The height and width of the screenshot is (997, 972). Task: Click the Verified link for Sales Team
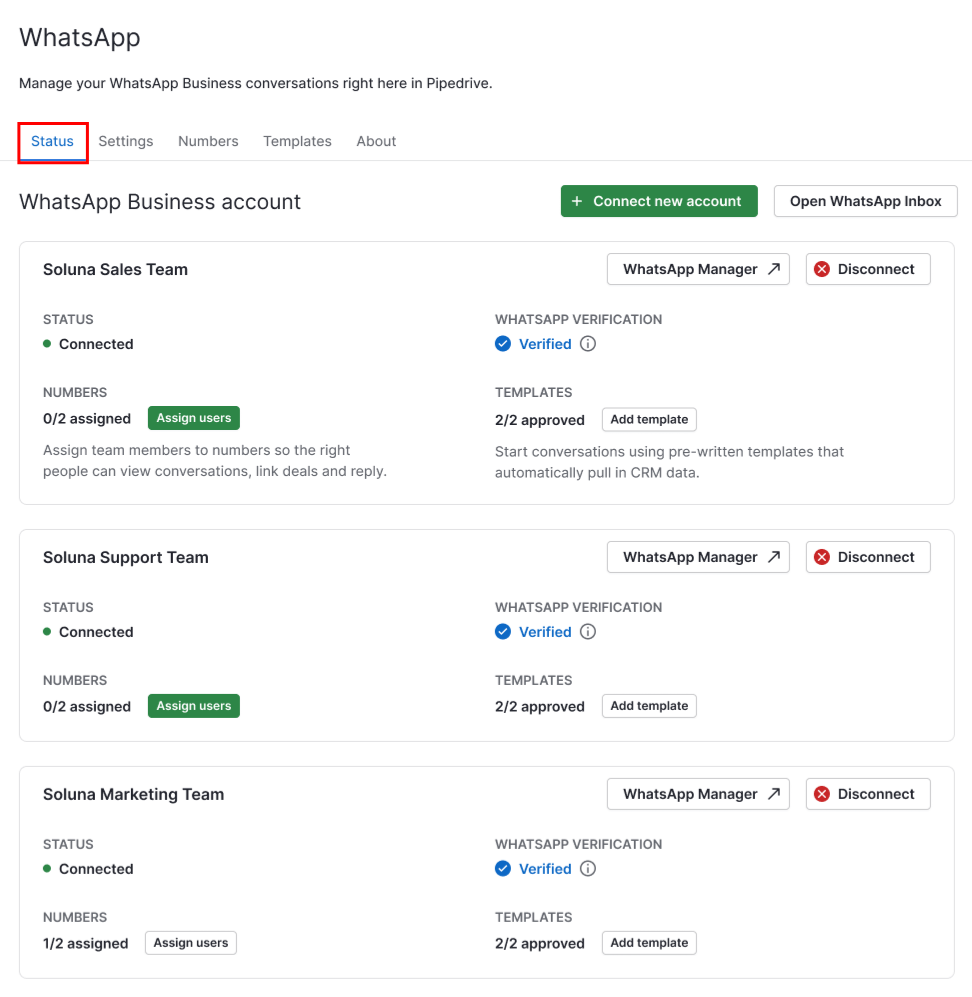click(x=545, y=344)
